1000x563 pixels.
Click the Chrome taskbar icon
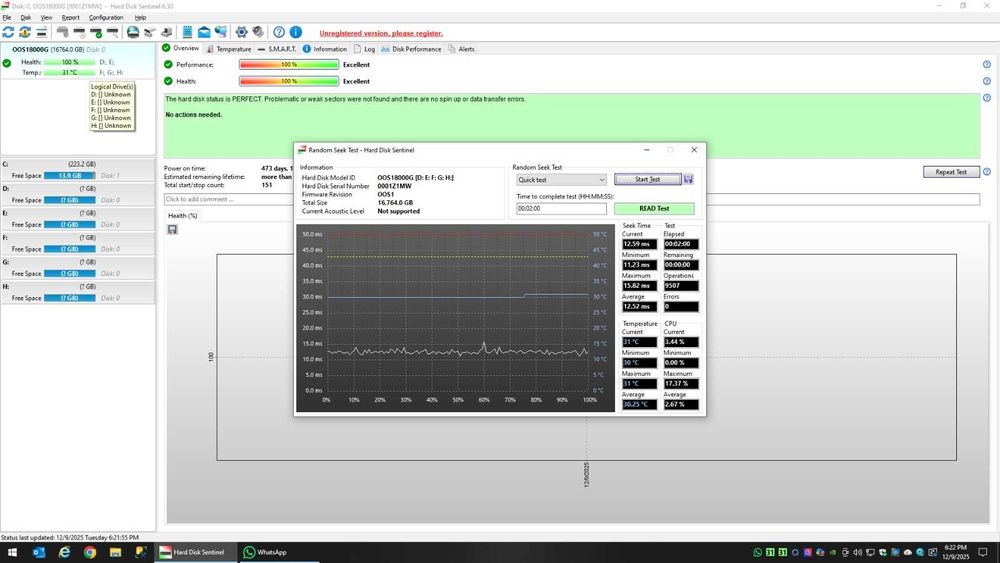(x=90, y=552)
